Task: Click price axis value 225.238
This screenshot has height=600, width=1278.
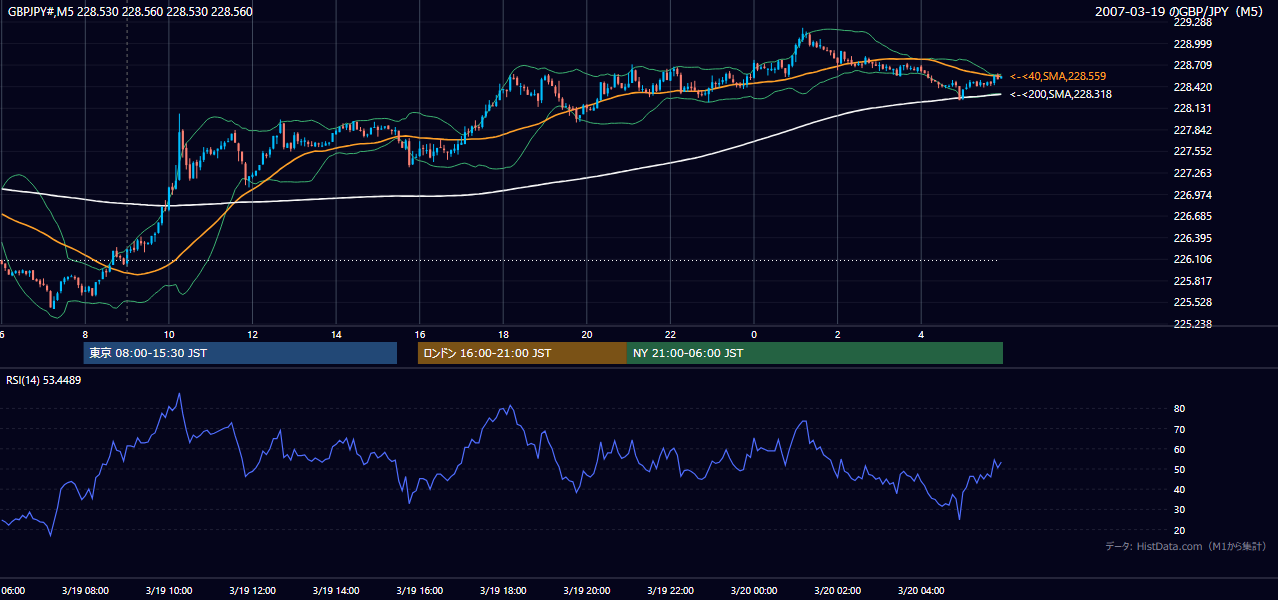Action: click(1192, 324)
